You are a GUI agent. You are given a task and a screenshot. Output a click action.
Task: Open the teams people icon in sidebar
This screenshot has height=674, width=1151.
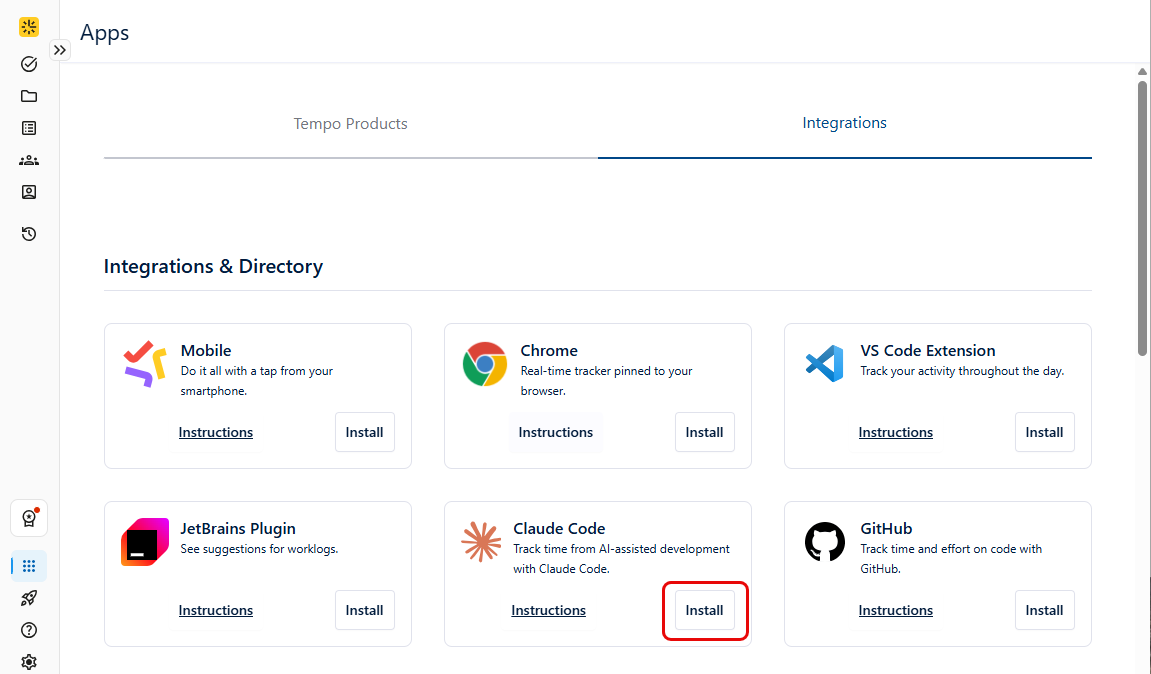click(x=29, y=160)
